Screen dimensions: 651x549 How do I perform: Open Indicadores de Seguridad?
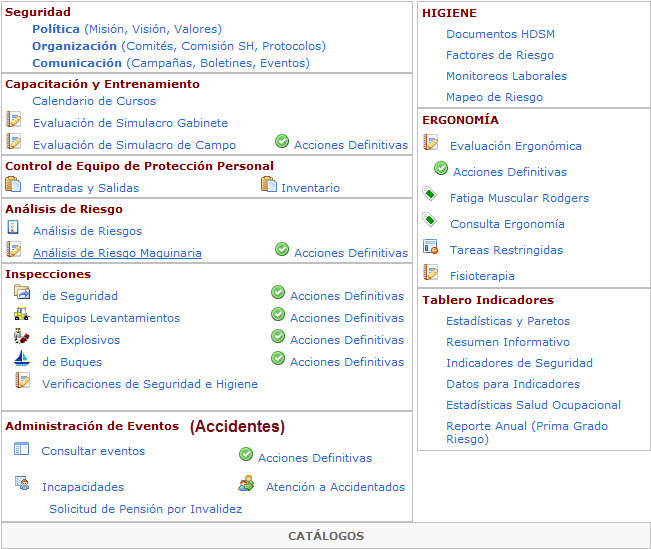tap(519, 363)
